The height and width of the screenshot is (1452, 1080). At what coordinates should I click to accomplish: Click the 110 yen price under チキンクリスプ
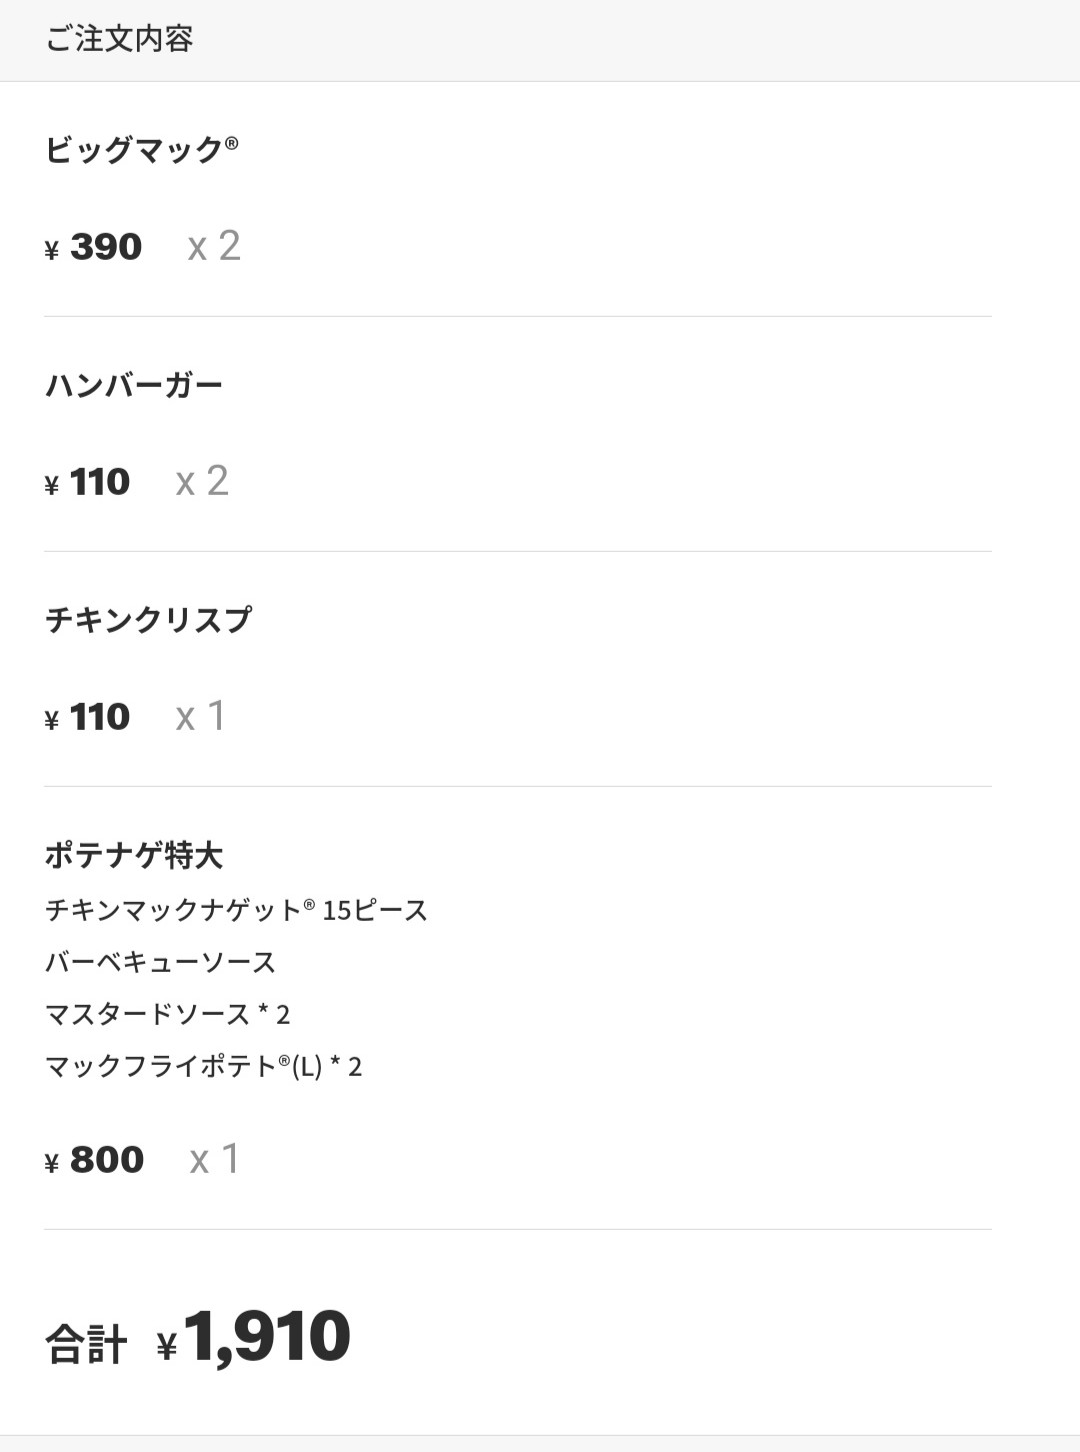point(99,717)
